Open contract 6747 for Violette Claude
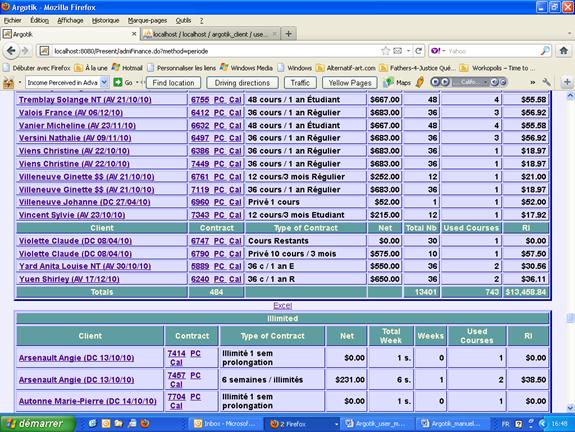The image size is (575, 432). tap(200, 241)
